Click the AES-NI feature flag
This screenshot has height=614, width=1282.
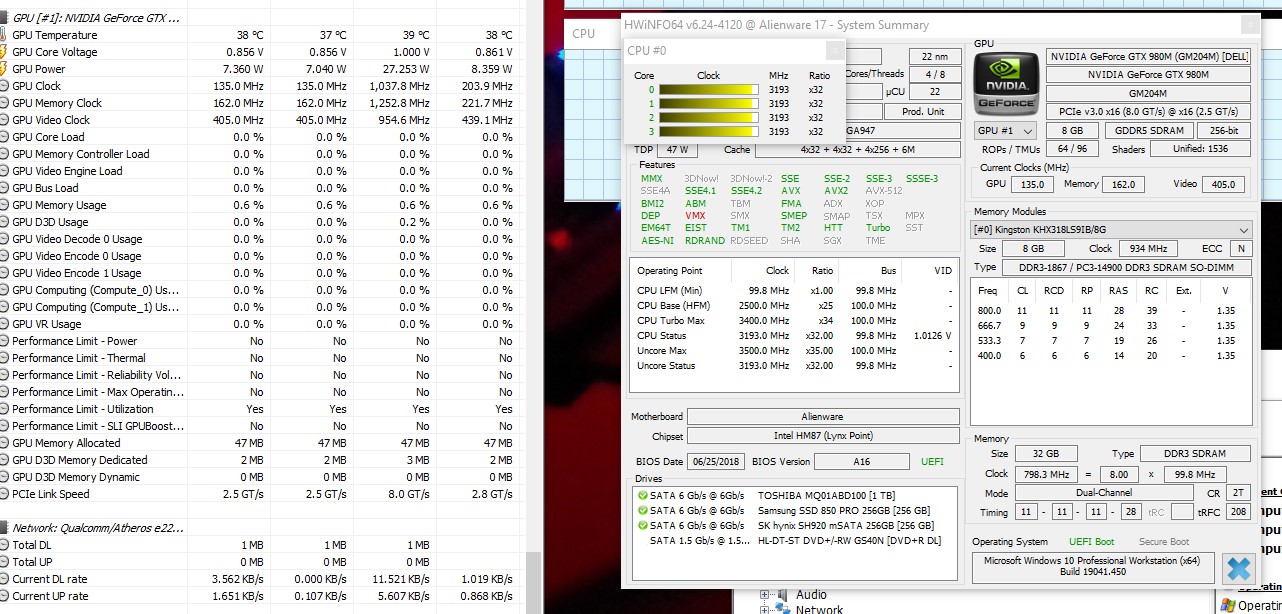coord(656,241)
